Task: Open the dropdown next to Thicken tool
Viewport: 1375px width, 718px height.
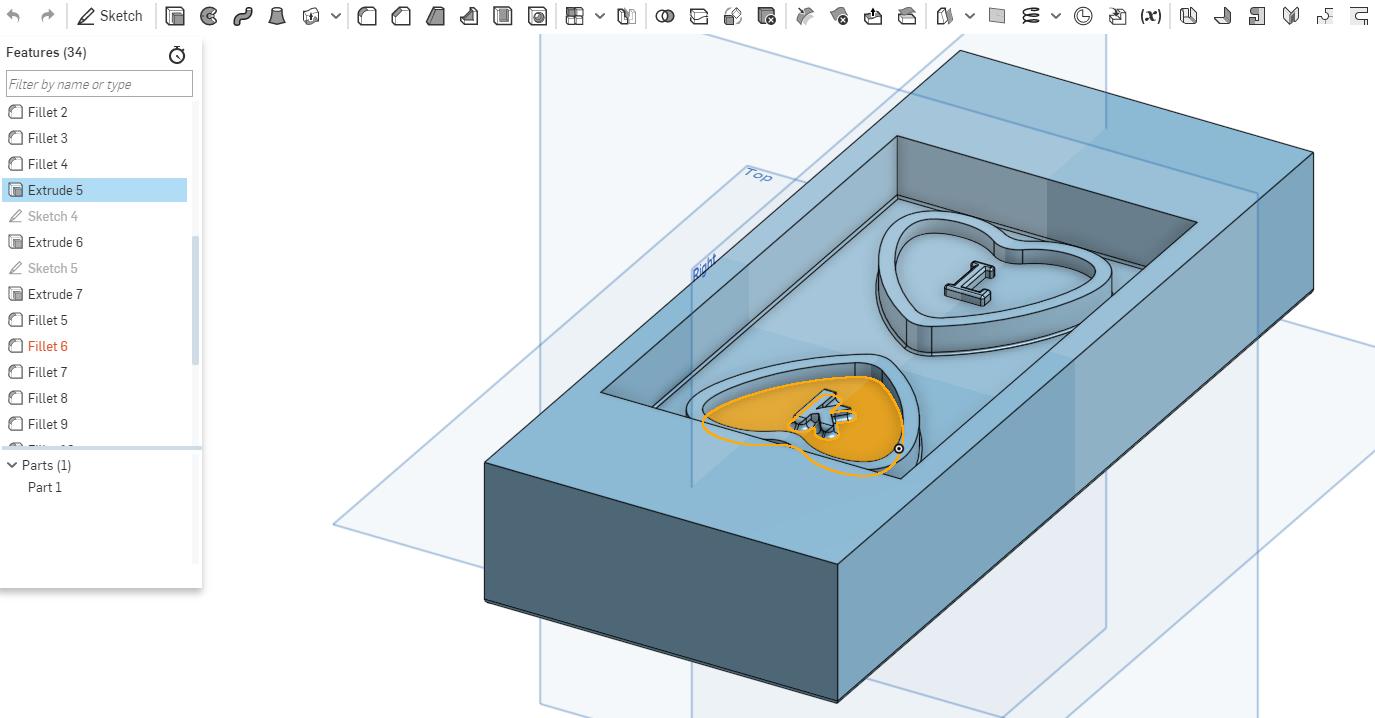Action: tap(335, 16)
